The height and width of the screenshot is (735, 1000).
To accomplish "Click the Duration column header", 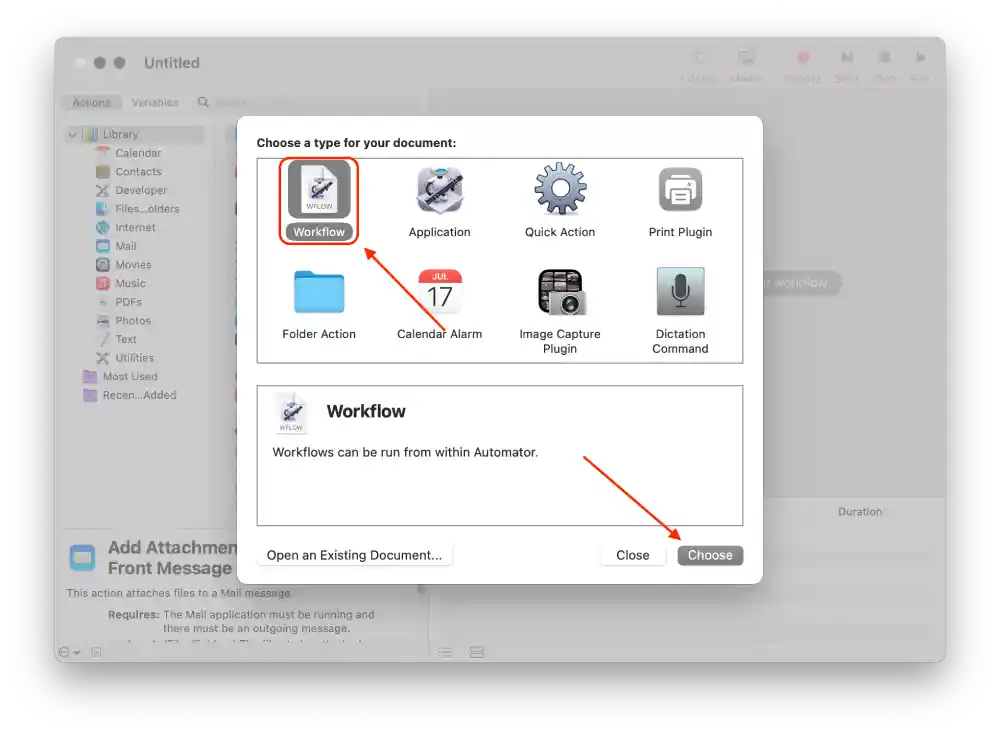I will pos(860,512).
